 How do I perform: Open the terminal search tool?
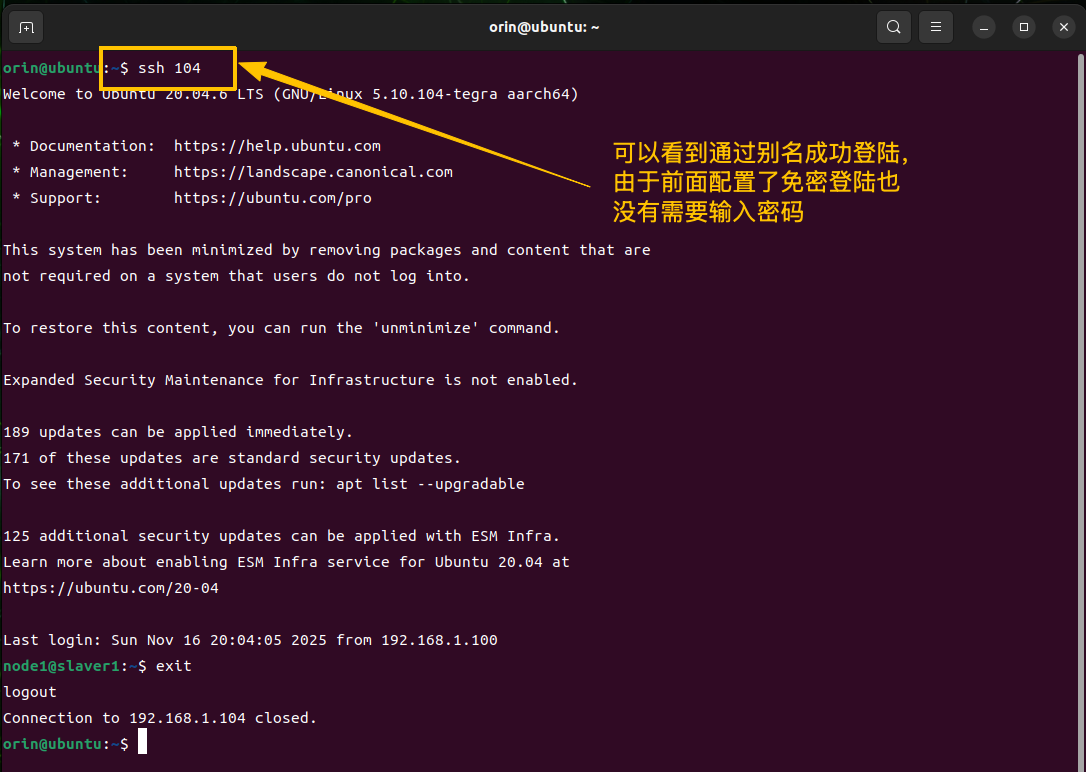click(894, 28)
